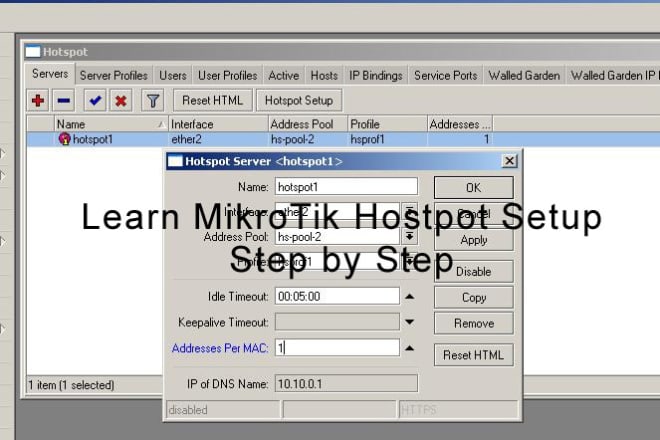Viewport: 660px width, 440px height.
Task: Expand the Keepalive Timeout field arrow
Action: pos(409,322)
